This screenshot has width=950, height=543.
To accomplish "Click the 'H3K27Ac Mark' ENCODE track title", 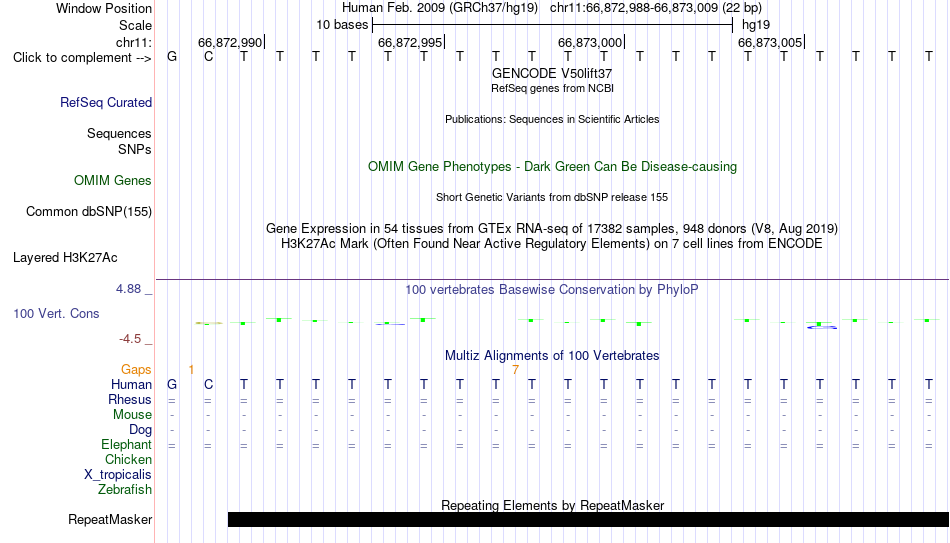I will point(552,244).
